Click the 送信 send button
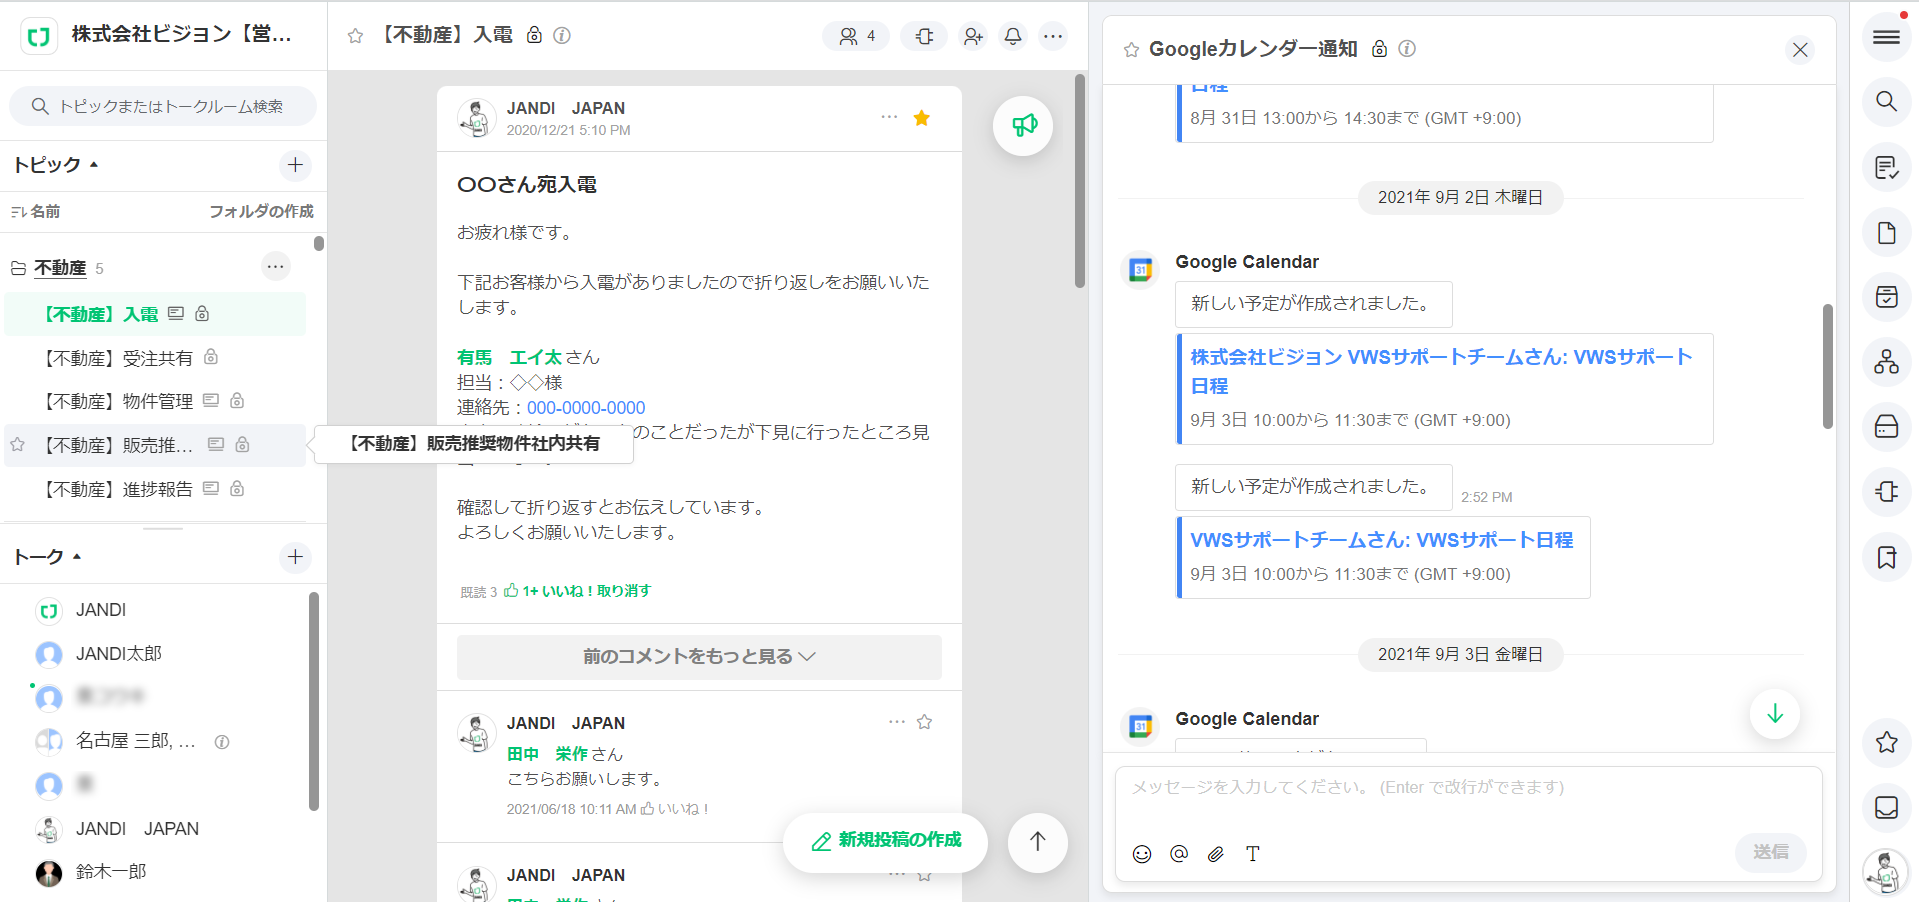Viewport: 1919px width, 902px height. [1771, 852]
